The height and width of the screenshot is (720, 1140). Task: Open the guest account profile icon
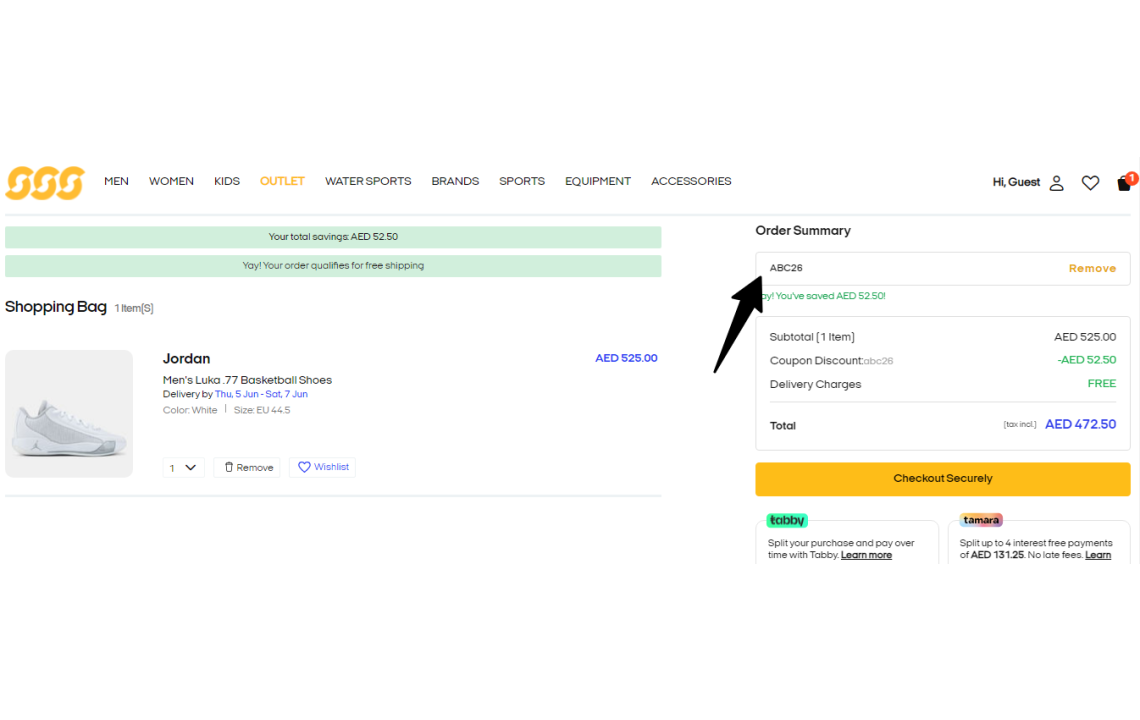pos(1056,183)
